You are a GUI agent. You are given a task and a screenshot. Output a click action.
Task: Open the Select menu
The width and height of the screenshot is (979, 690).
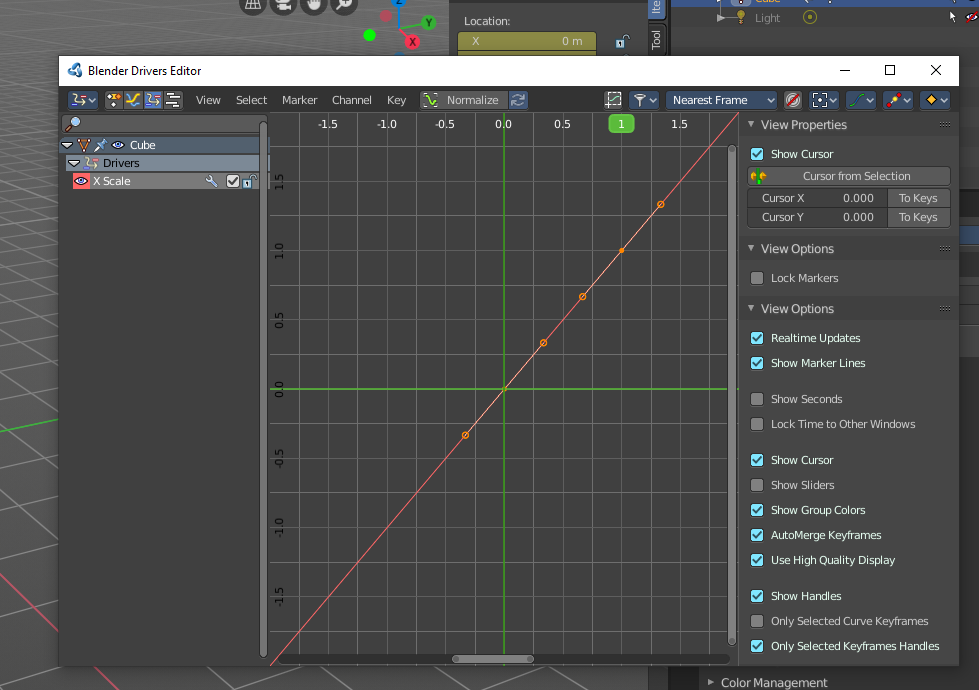[251, 100]
